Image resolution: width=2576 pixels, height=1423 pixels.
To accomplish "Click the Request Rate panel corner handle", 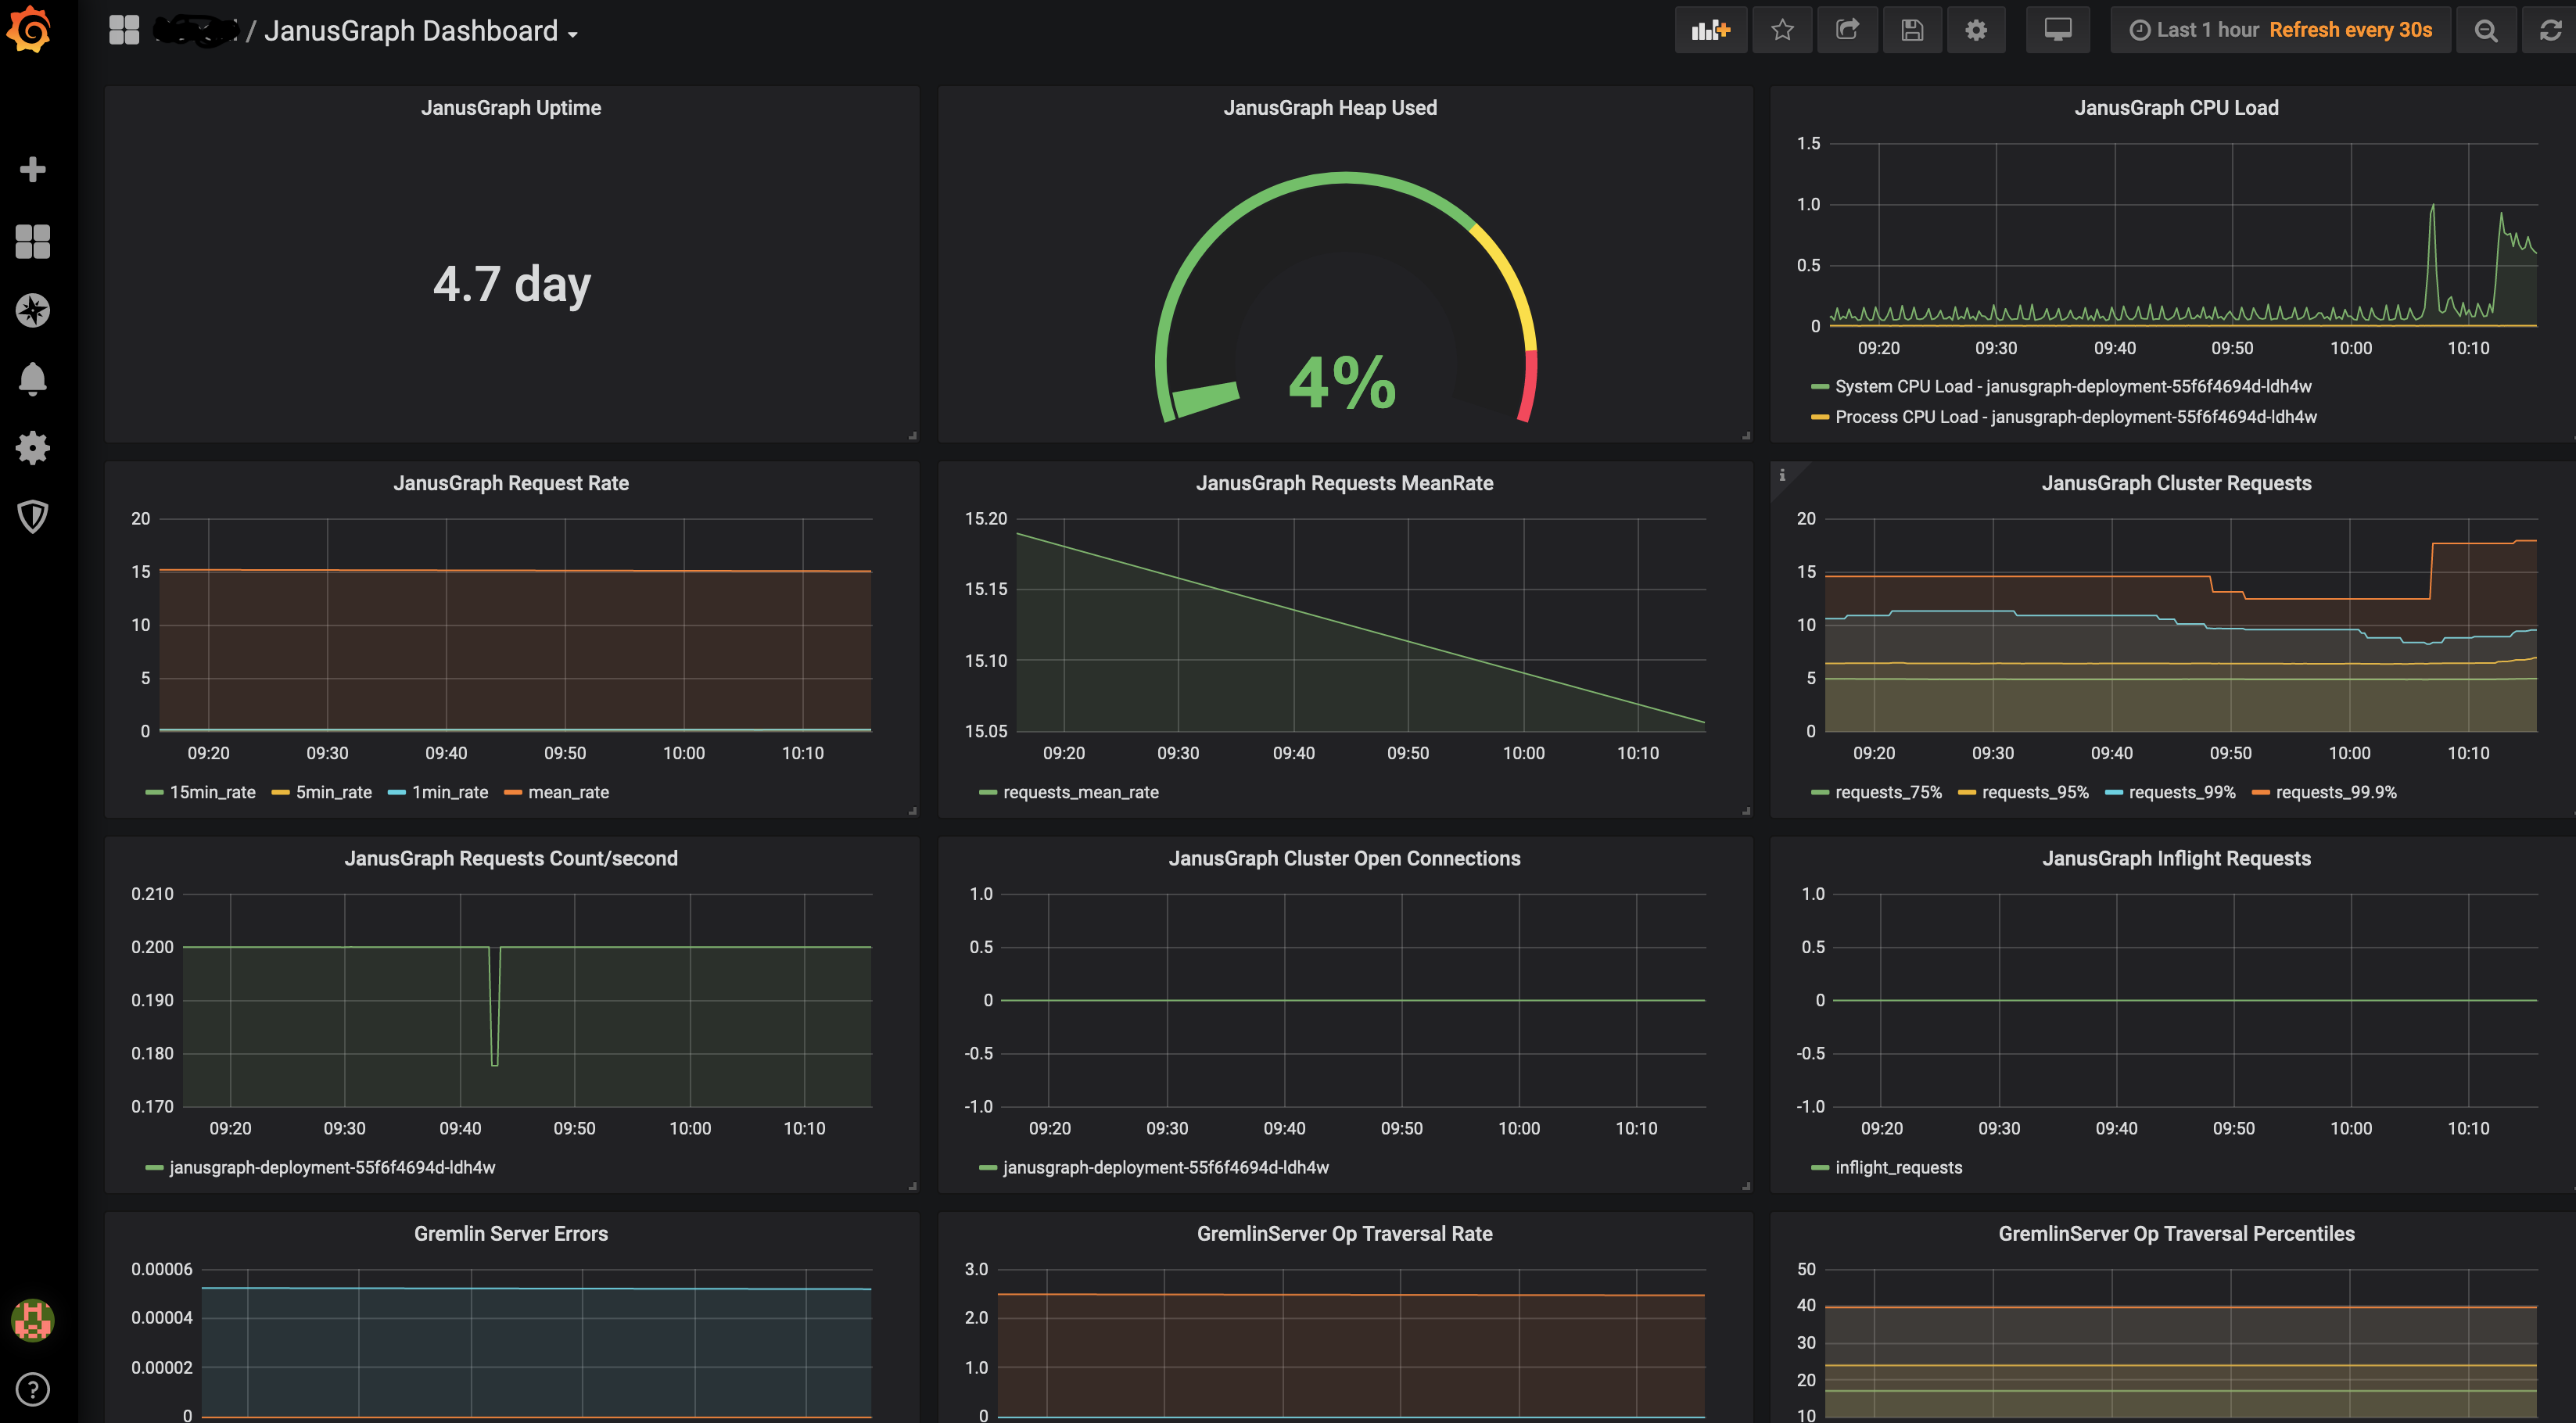I will [x=913, y=810].
